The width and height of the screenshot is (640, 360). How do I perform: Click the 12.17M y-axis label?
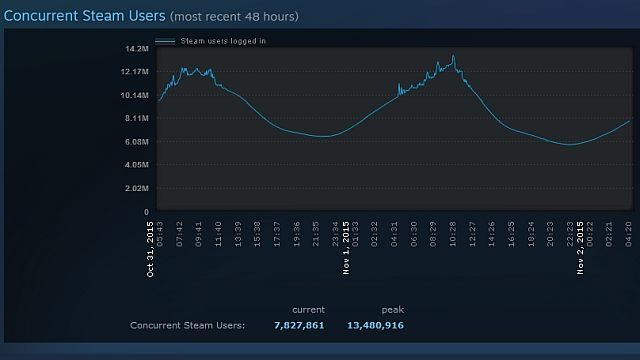(135, 72)
